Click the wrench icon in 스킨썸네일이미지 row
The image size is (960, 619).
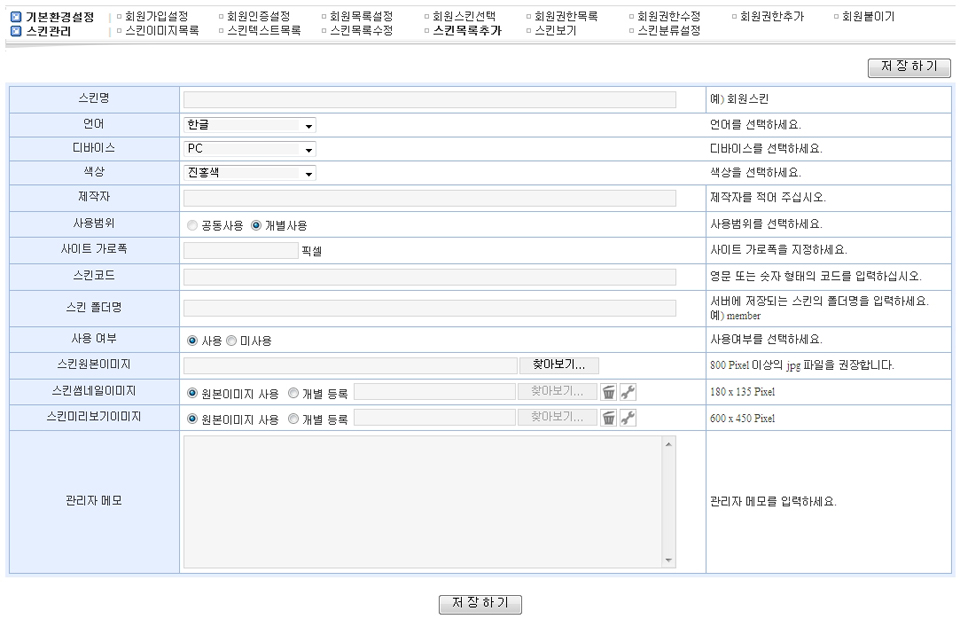tap(628, 392)
